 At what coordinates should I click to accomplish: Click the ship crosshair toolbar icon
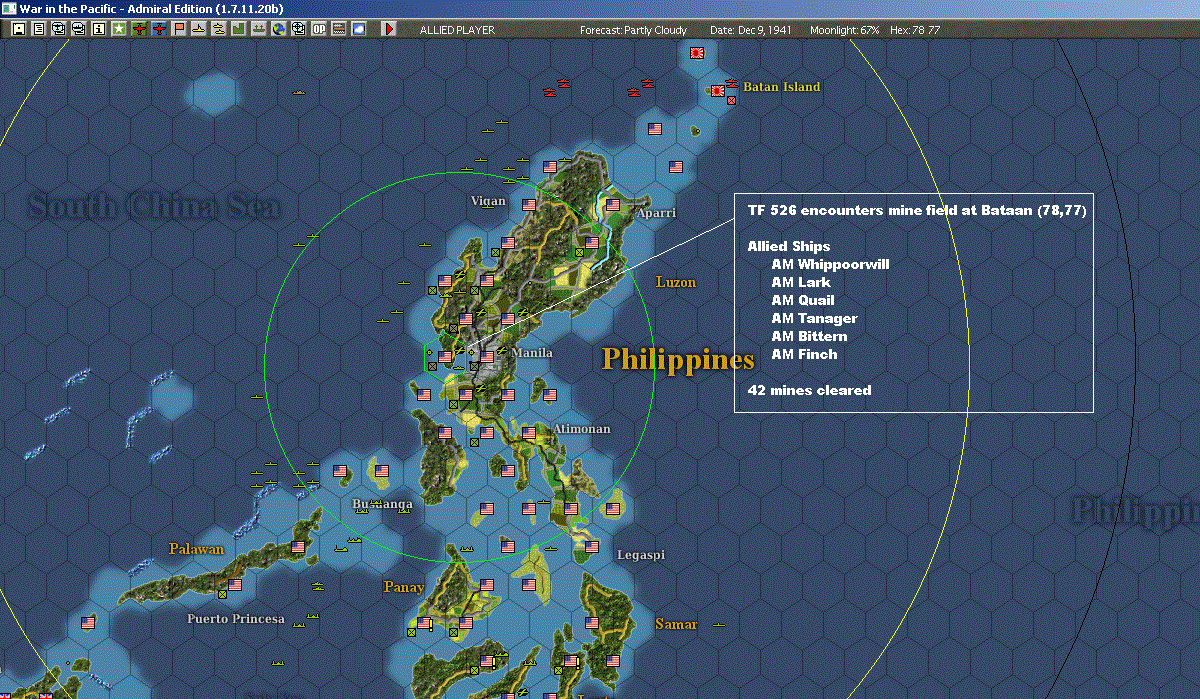298,29
